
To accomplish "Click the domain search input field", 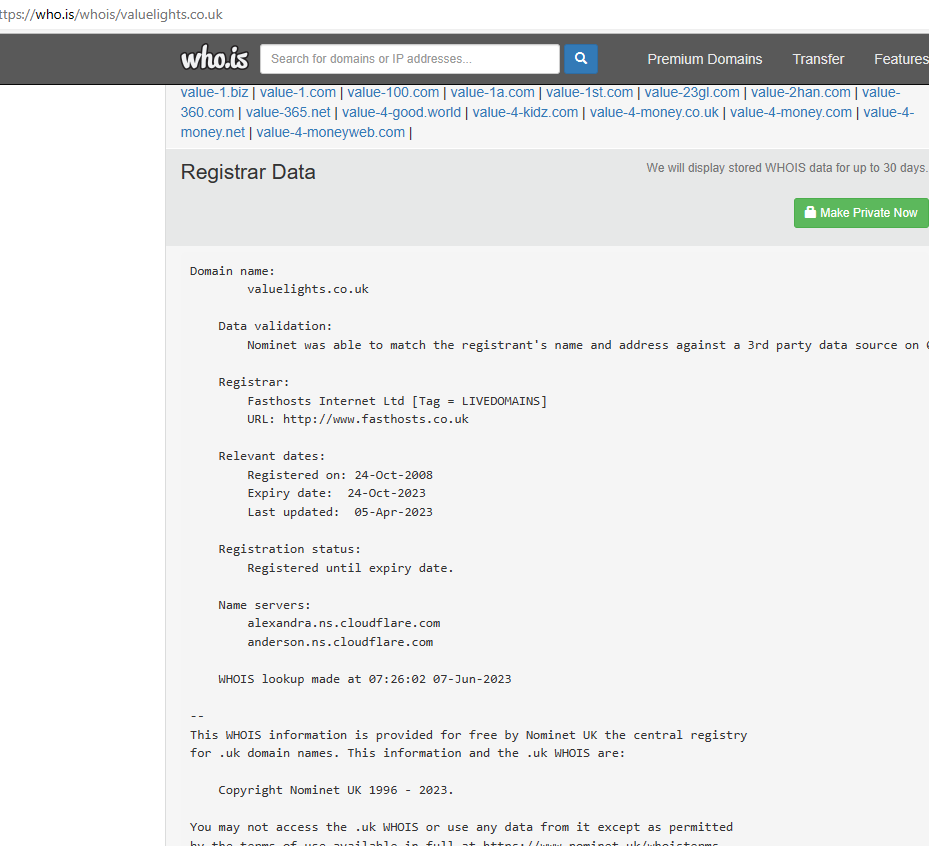I will 410,59.
